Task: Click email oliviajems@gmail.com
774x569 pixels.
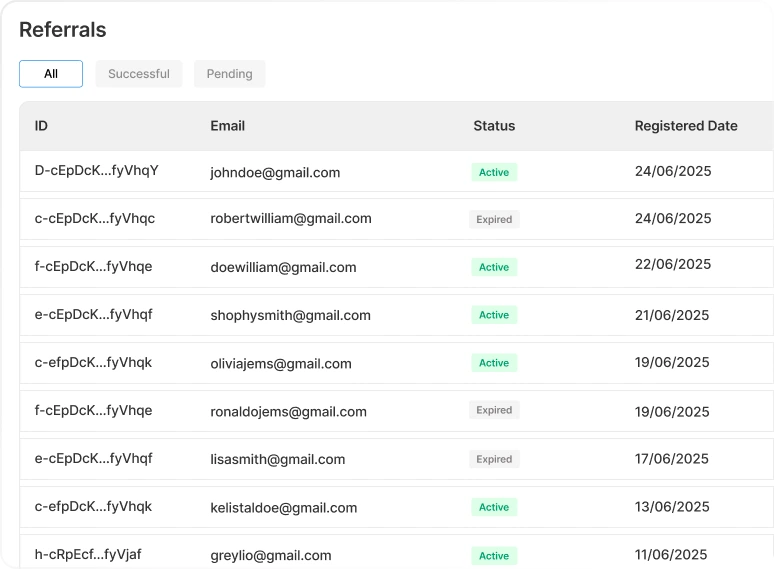Action: click(x=281, y=364)
